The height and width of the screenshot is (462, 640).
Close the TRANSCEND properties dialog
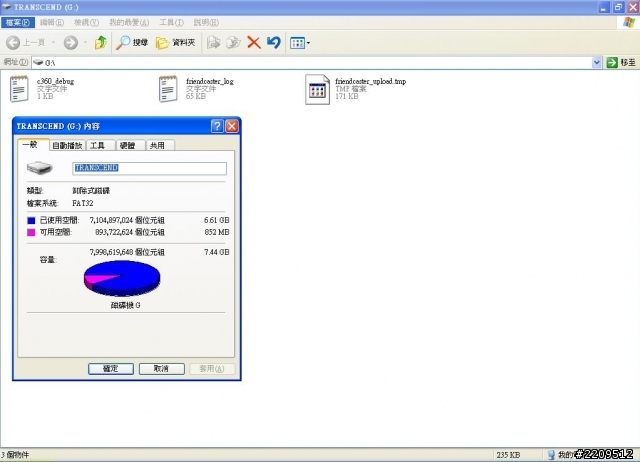click(x=232, y=126)
